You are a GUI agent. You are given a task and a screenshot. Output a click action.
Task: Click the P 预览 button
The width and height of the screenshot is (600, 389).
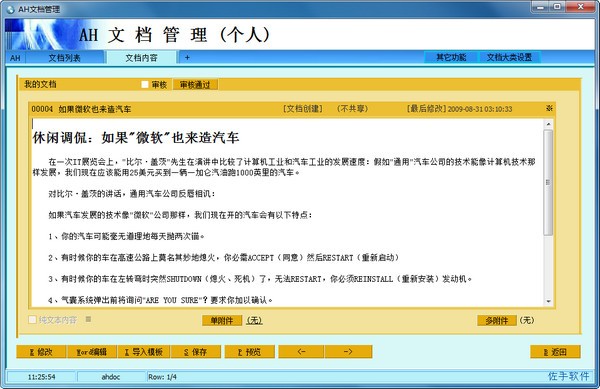249,352
